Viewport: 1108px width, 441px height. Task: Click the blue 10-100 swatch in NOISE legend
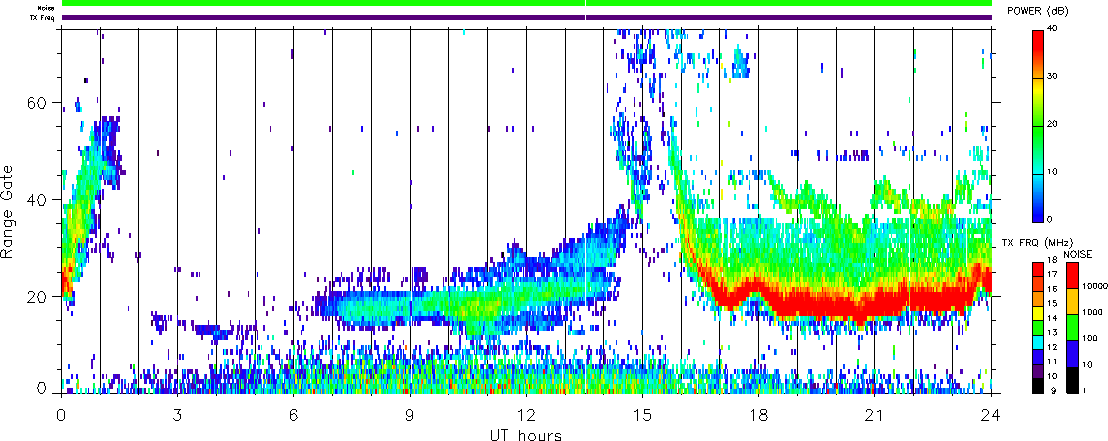click(x=1072, y=353)
